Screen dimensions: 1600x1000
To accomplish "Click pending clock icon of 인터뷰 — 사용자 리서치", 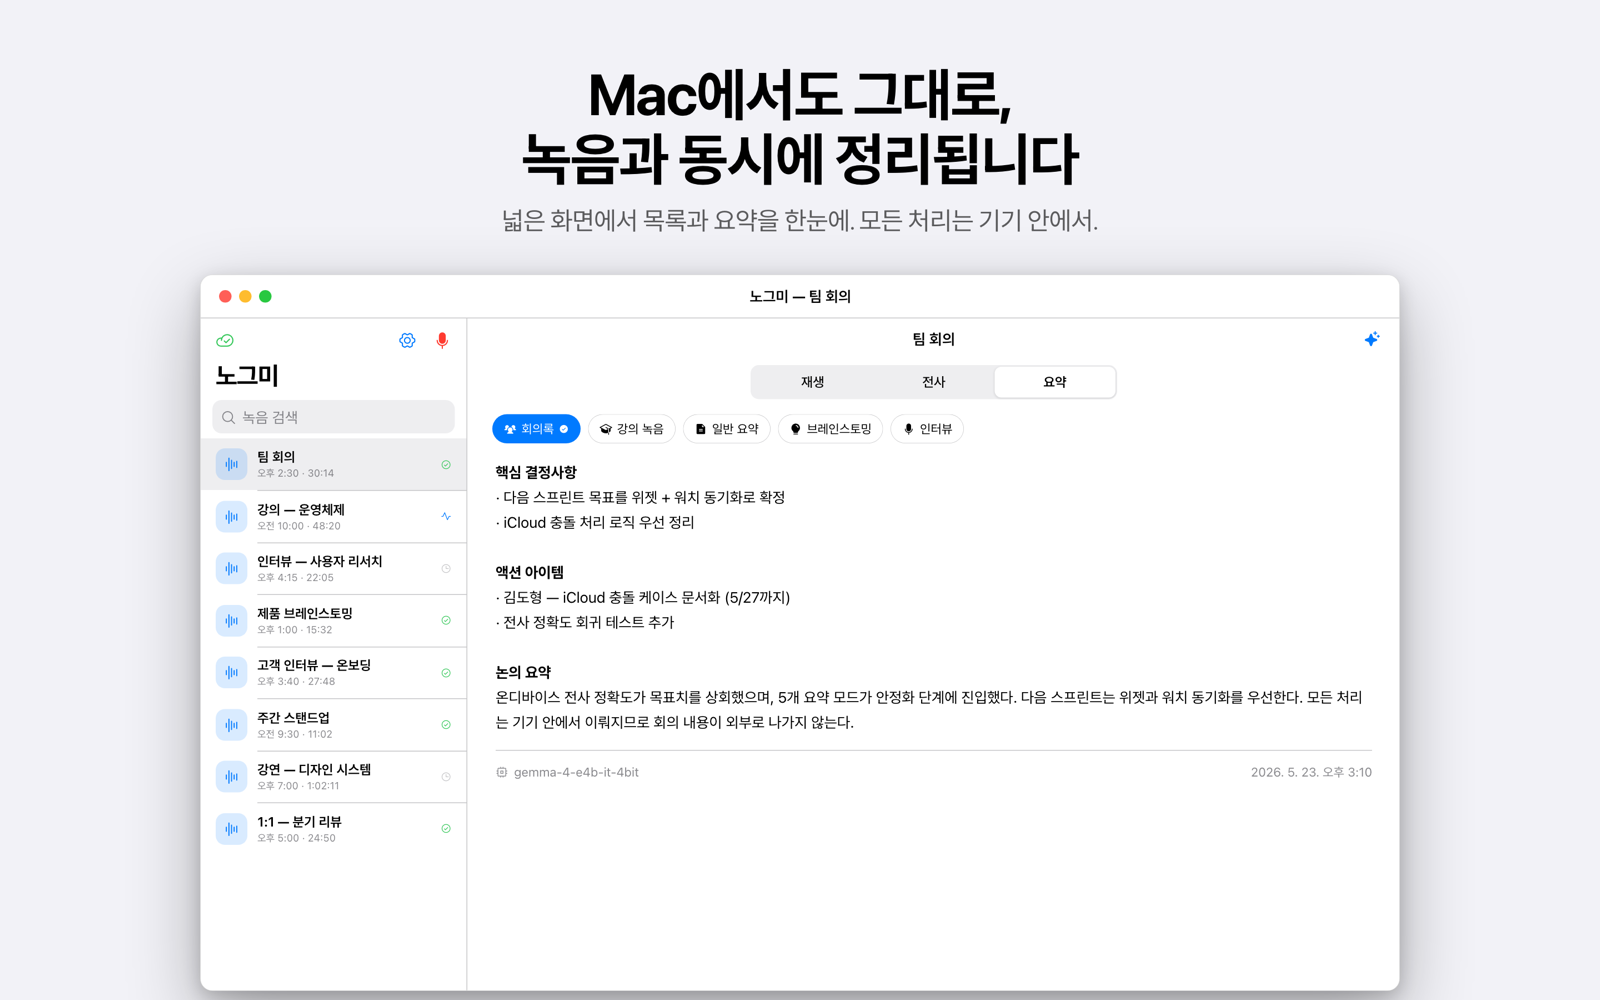I will pyautogui.click(x=446, y=568).
